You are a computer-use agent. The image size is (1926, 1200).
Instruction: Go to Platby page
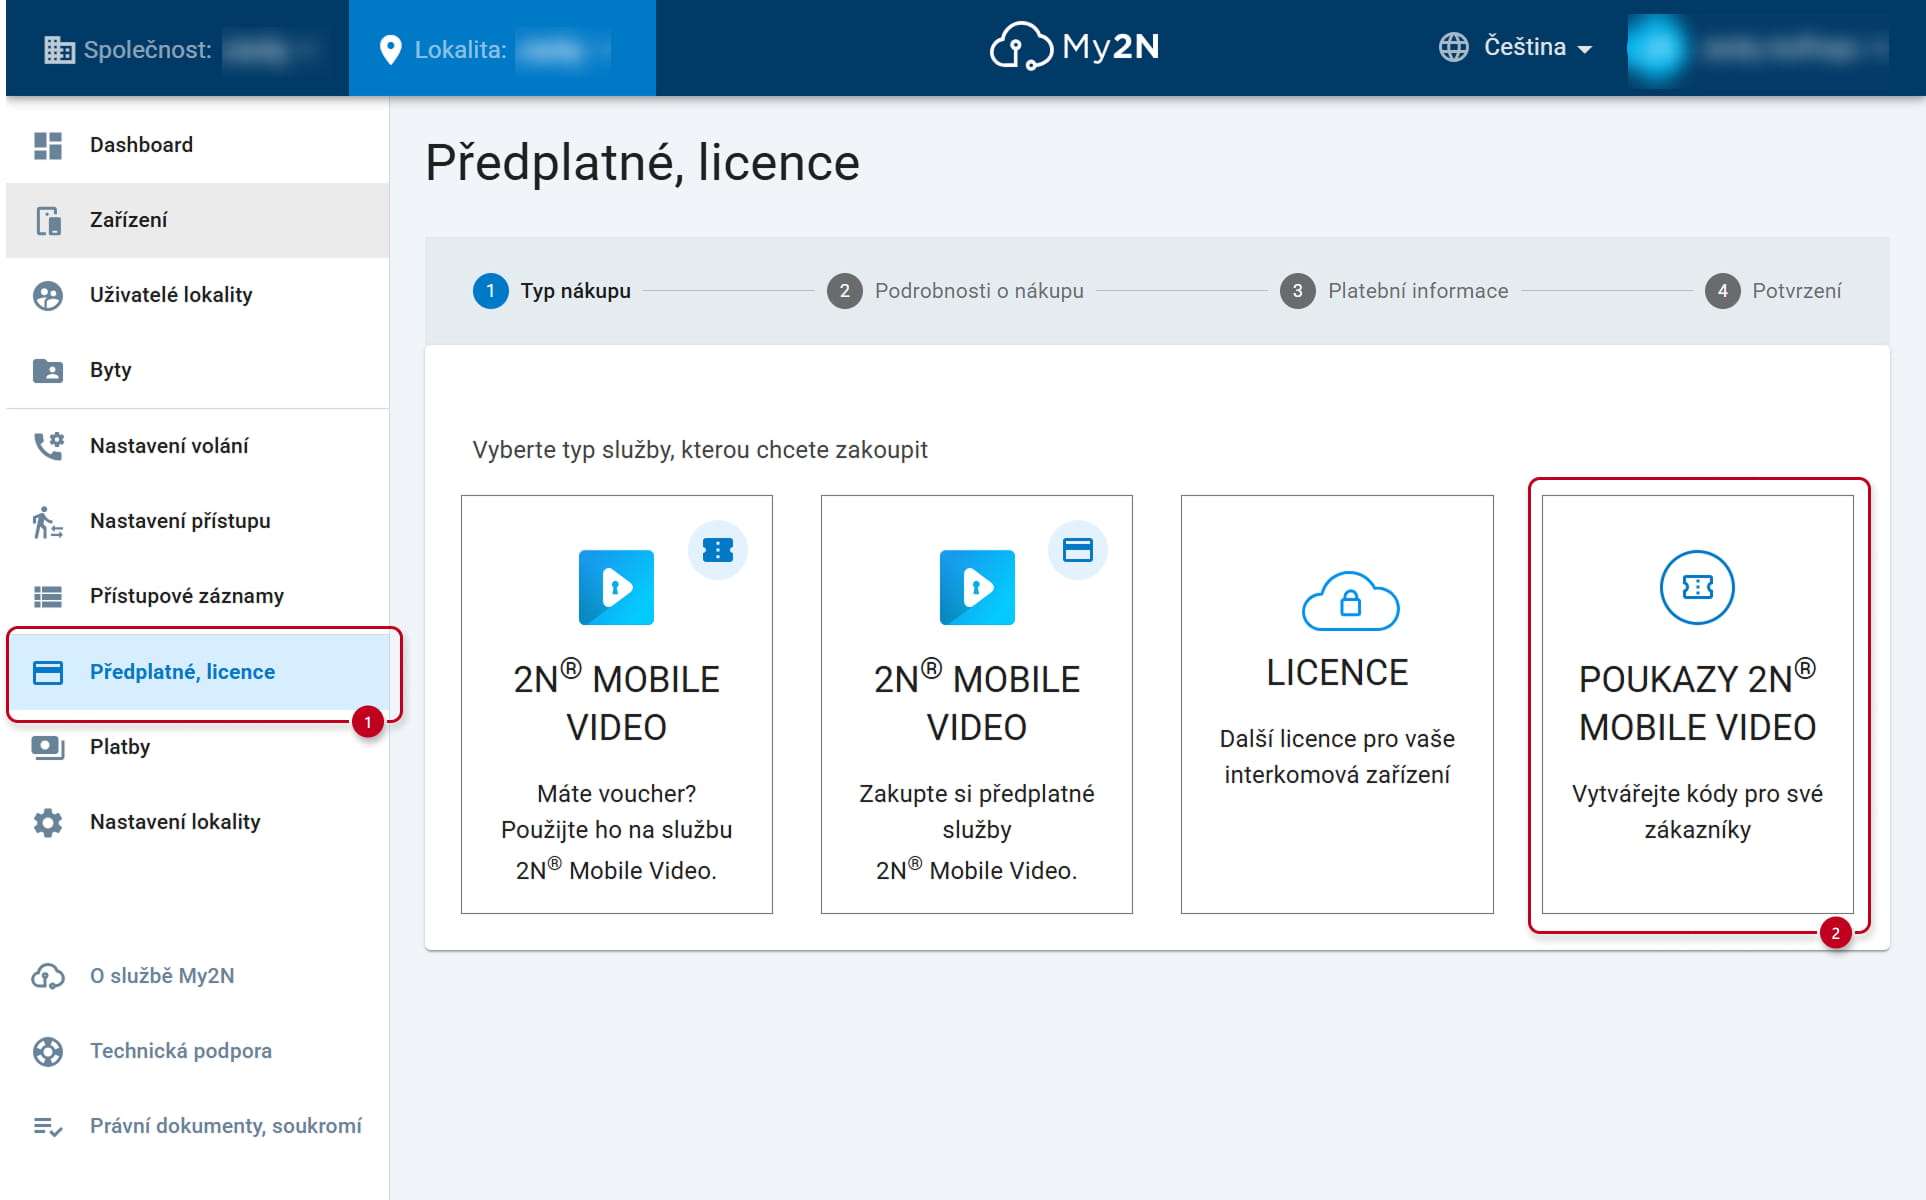pos(197,747)
